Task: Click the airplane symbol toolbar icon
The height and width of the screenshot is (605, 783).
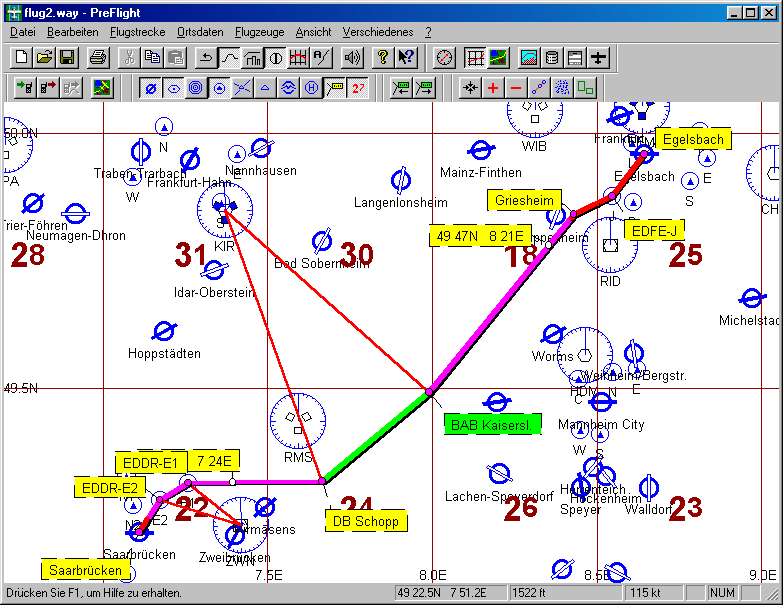Action: [x=599, y=58]
